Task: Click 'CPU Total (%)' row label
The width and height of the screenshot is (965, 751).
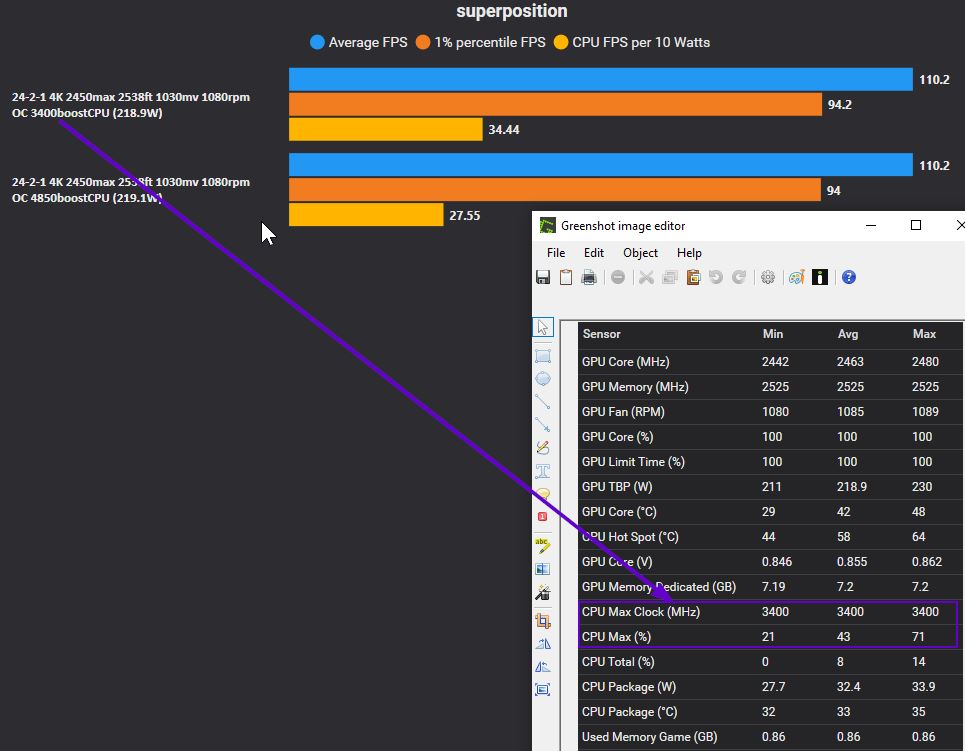Action: [x=618, y=662]
